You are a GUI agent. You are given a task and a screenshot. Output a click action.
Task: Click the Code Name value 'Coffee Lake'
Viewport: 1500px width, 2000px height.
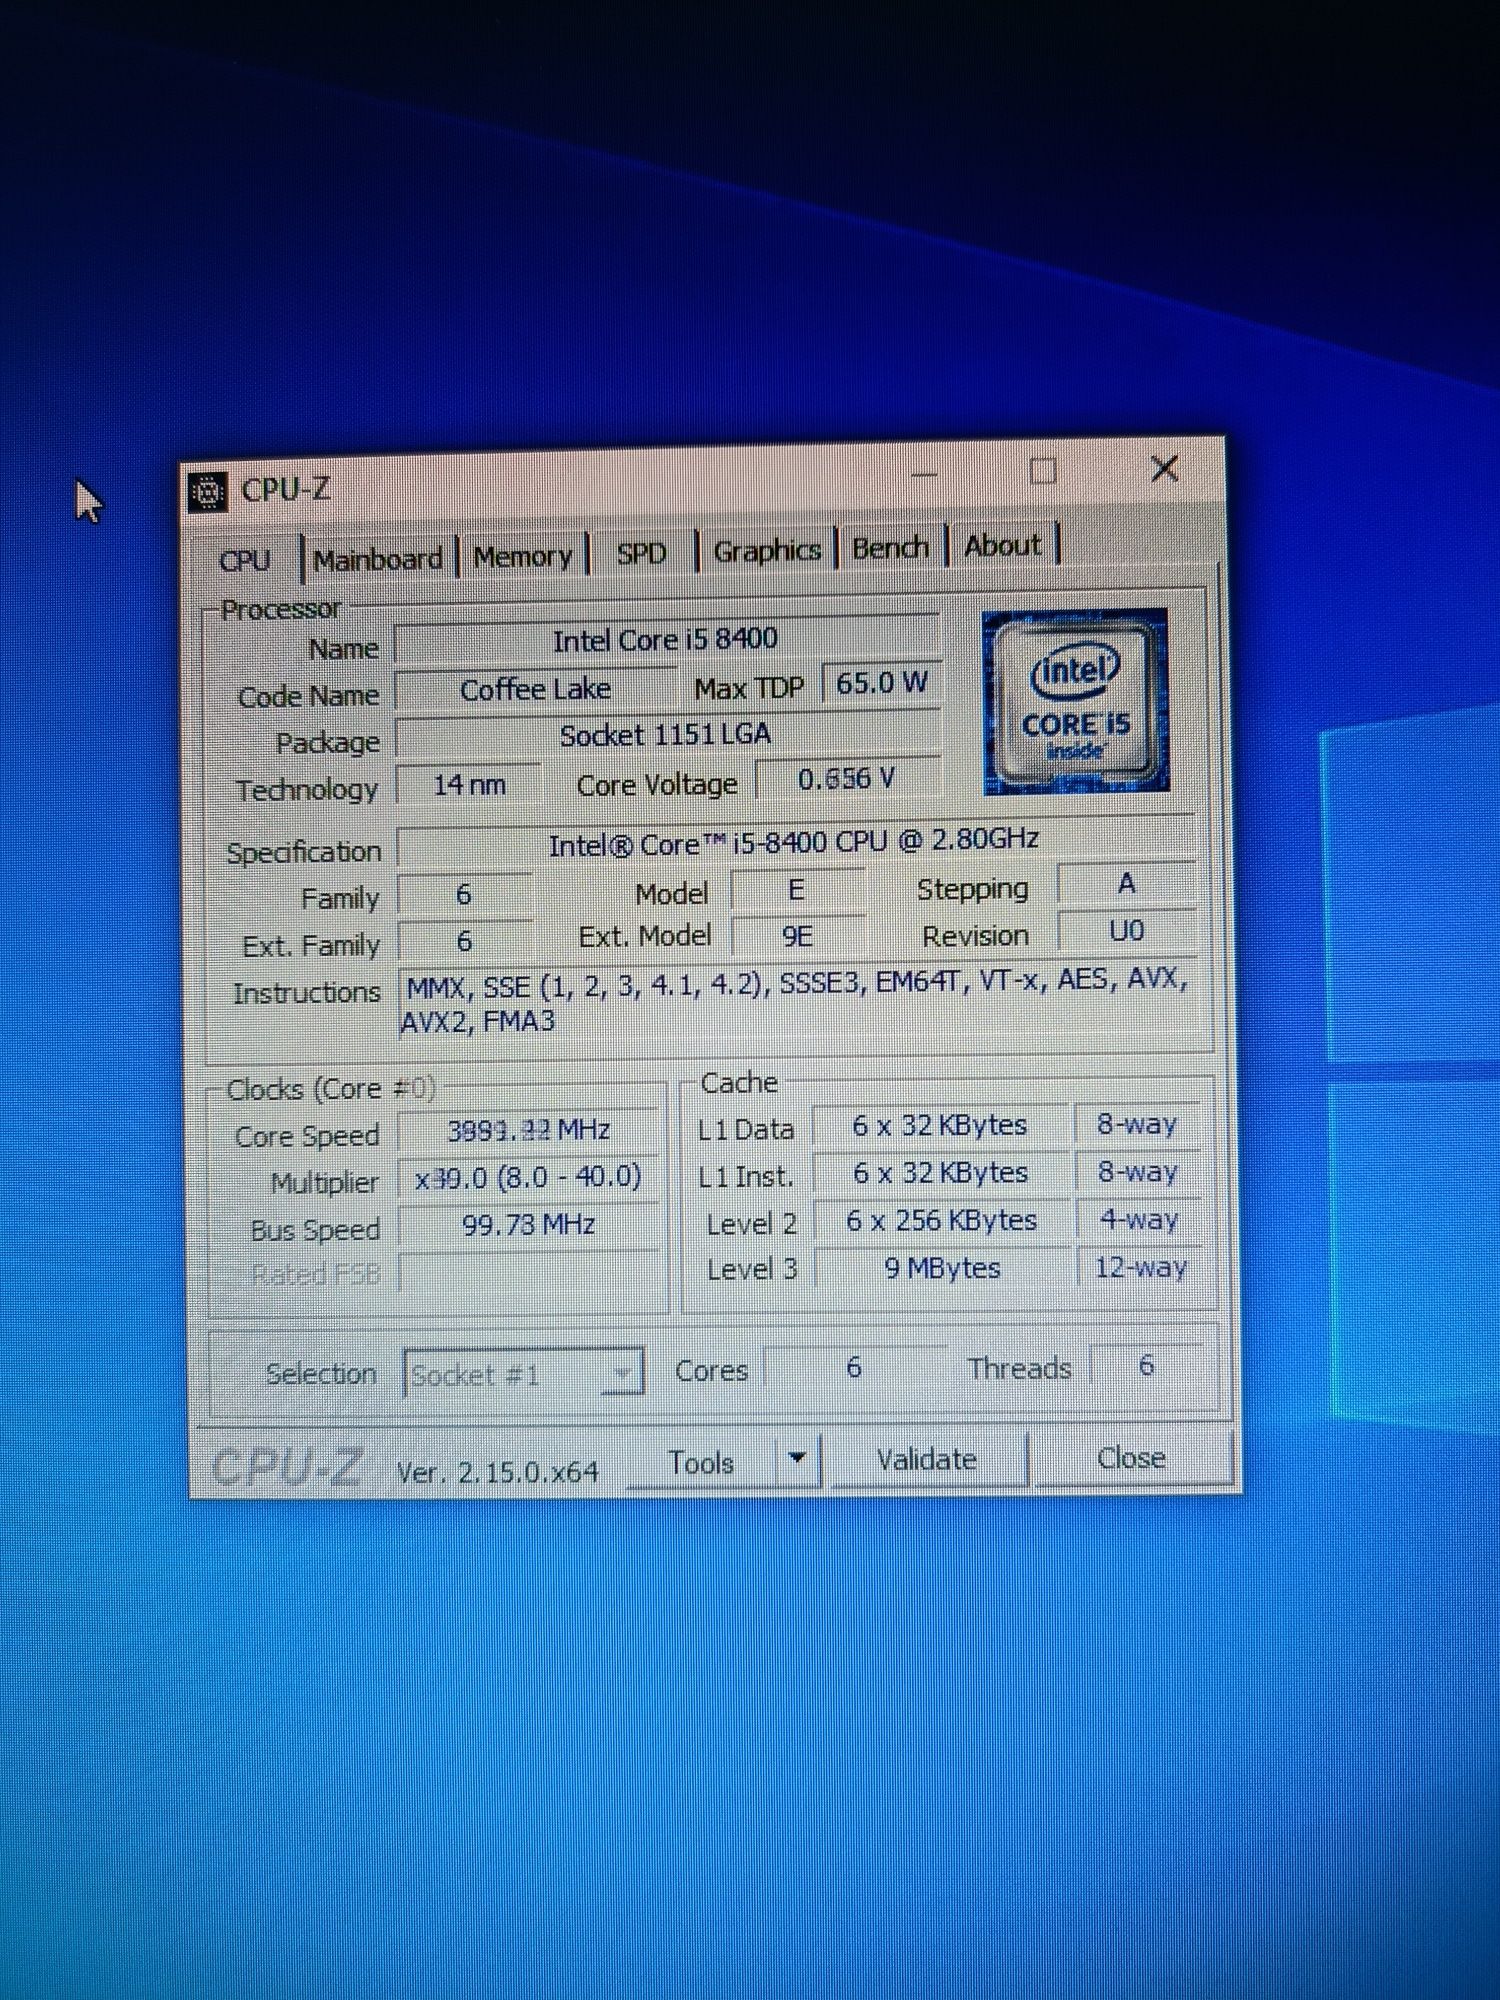tap(535, 689)
